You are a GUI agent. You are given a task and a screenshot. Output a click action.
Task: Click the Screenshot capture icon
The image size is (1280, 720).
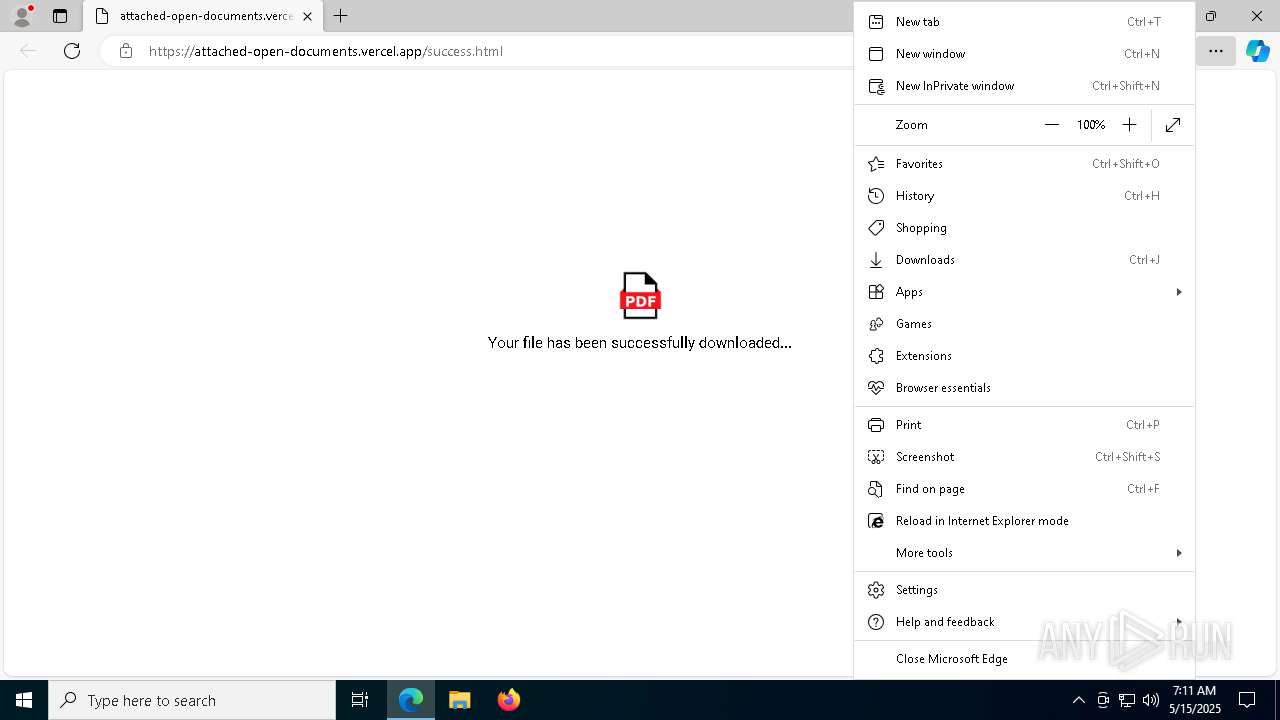coord(876,457)
